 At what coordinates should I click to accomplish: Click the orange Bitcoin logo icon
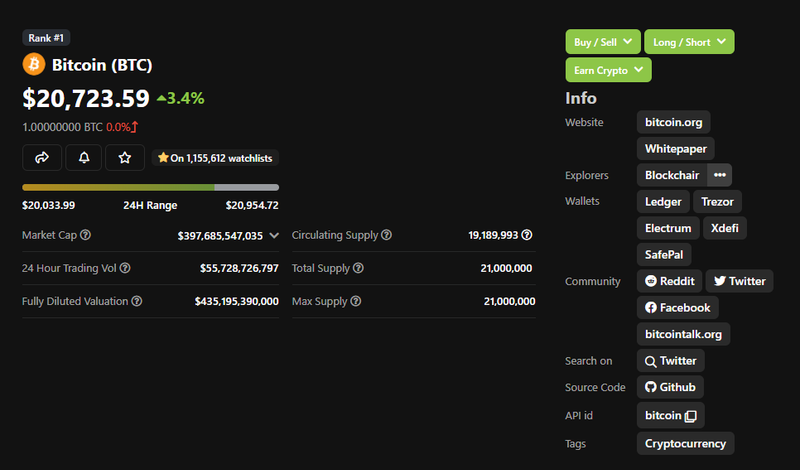tap(33, 65)
